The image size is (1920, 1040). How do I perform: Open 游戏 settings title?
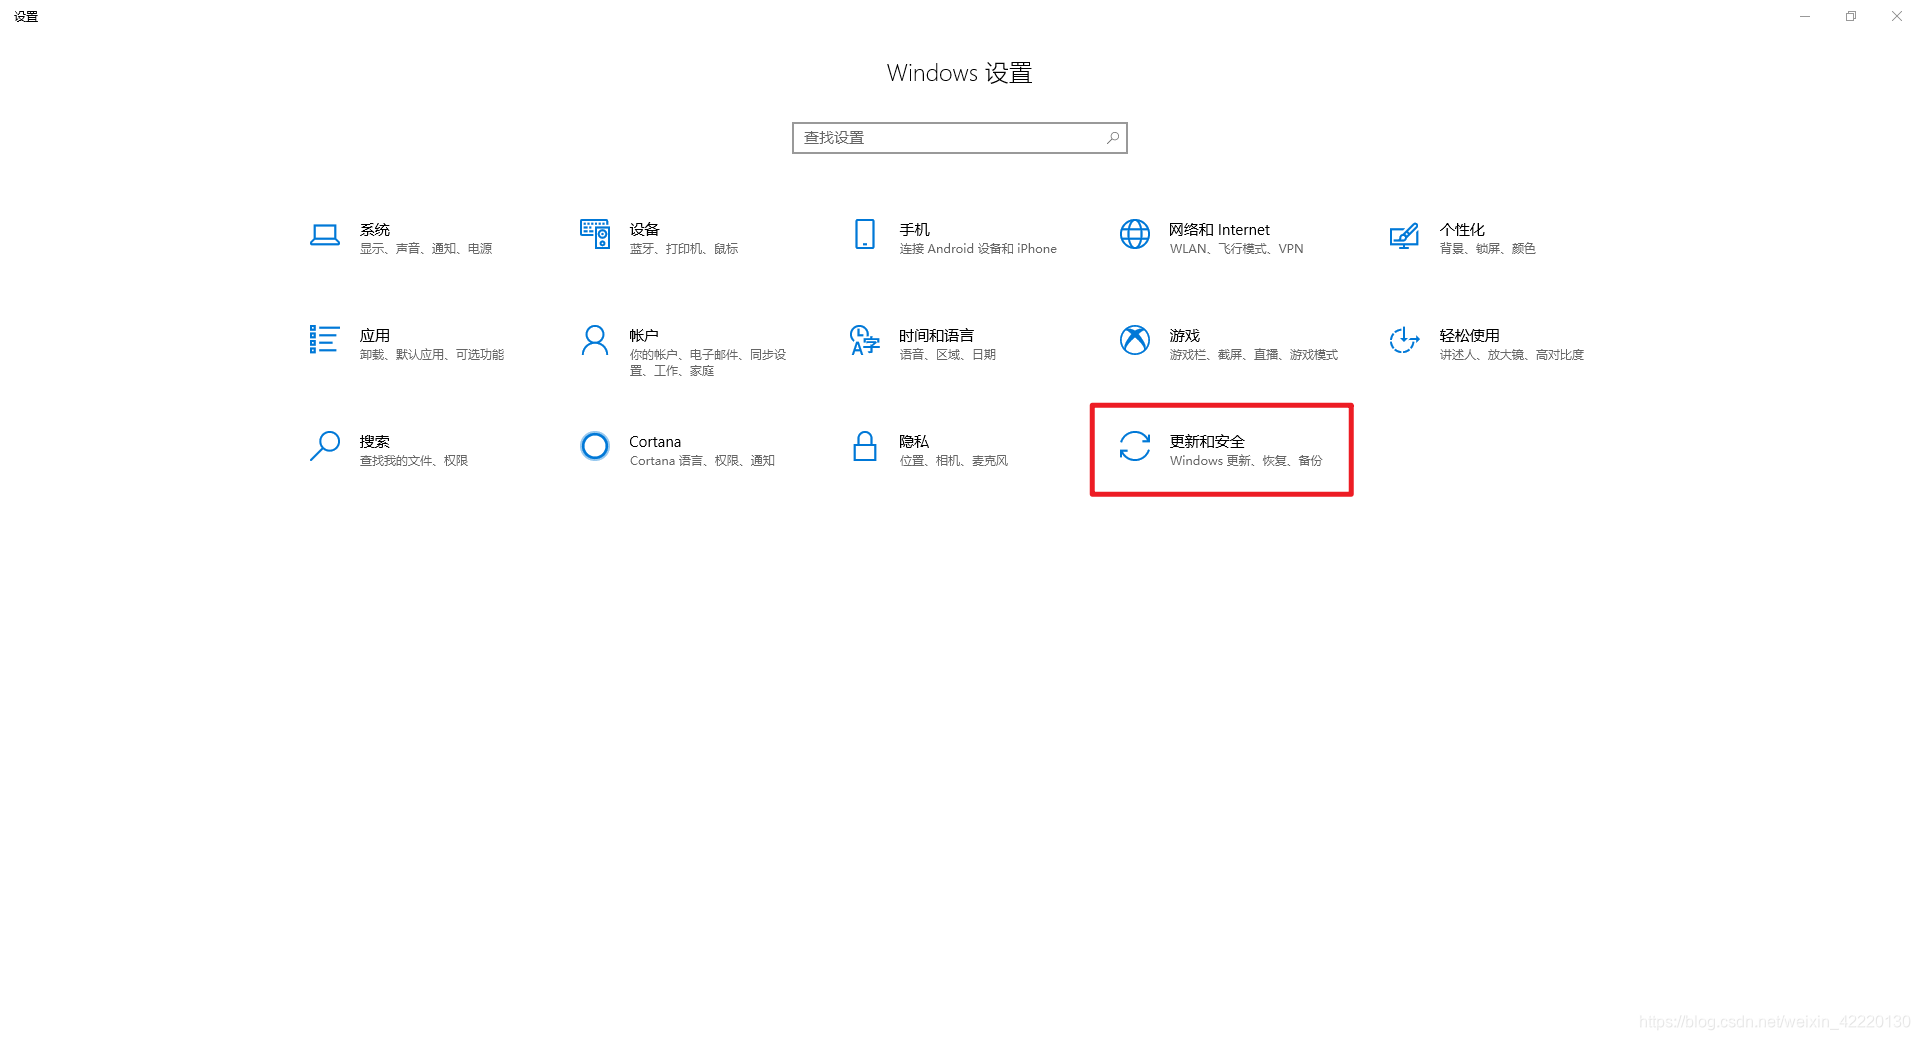(1185, 336)
